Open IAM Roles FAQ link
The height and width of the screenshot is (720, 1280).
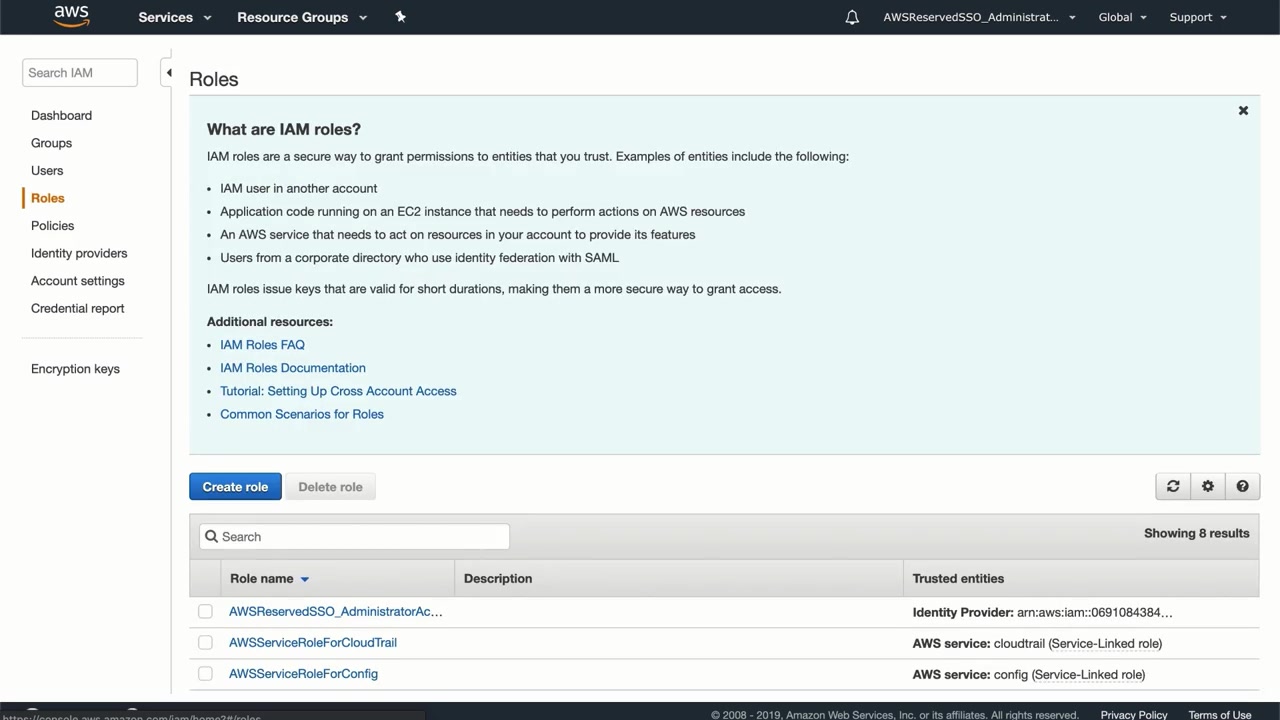[x=262, y=344]
